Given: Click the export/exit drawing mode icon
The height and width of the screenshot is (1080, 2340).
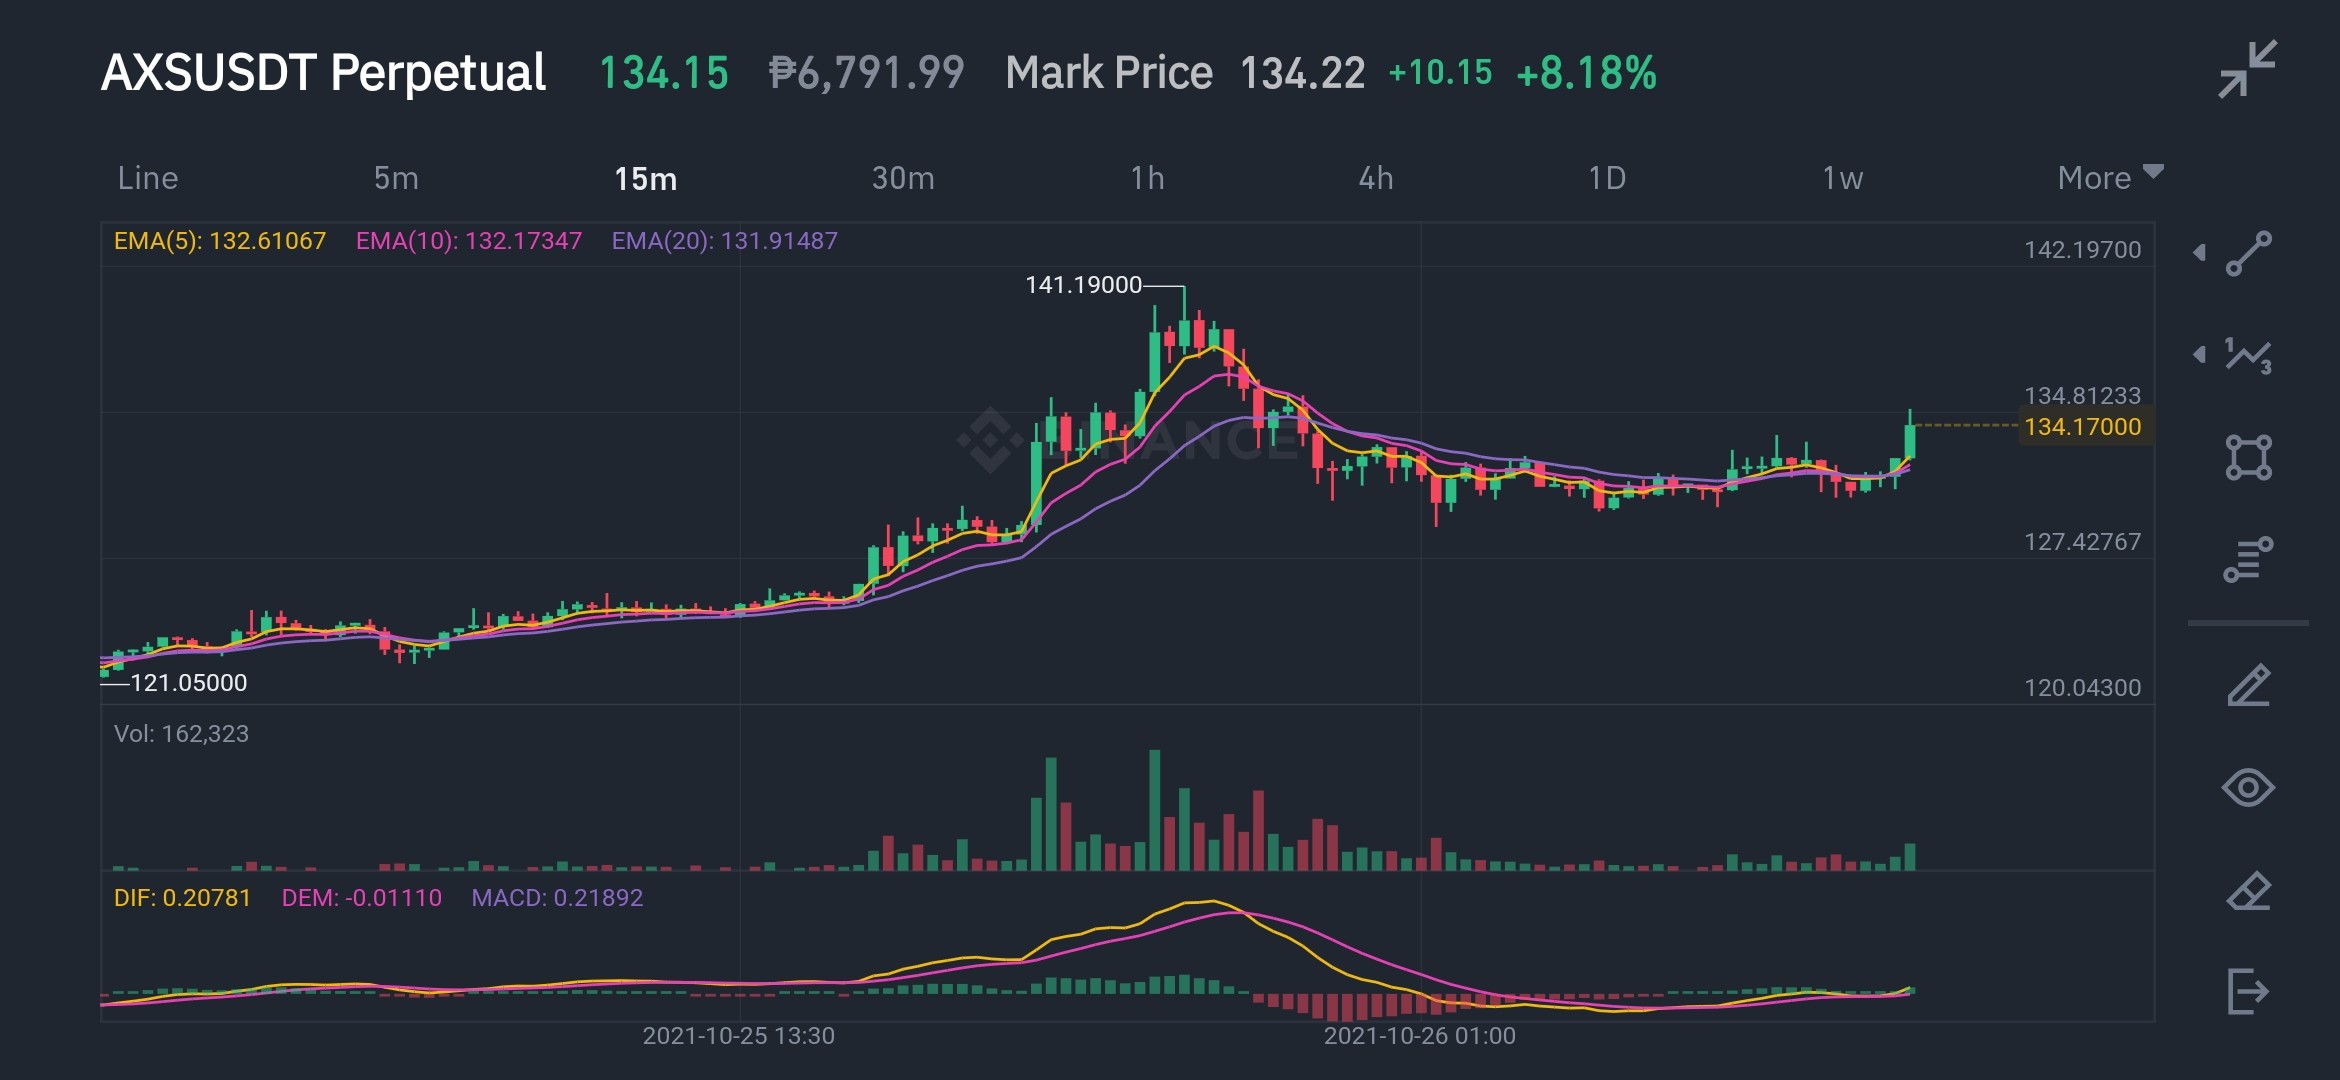Looking at the screenshot, I should pyautogui.click(x=2248, y=991).
